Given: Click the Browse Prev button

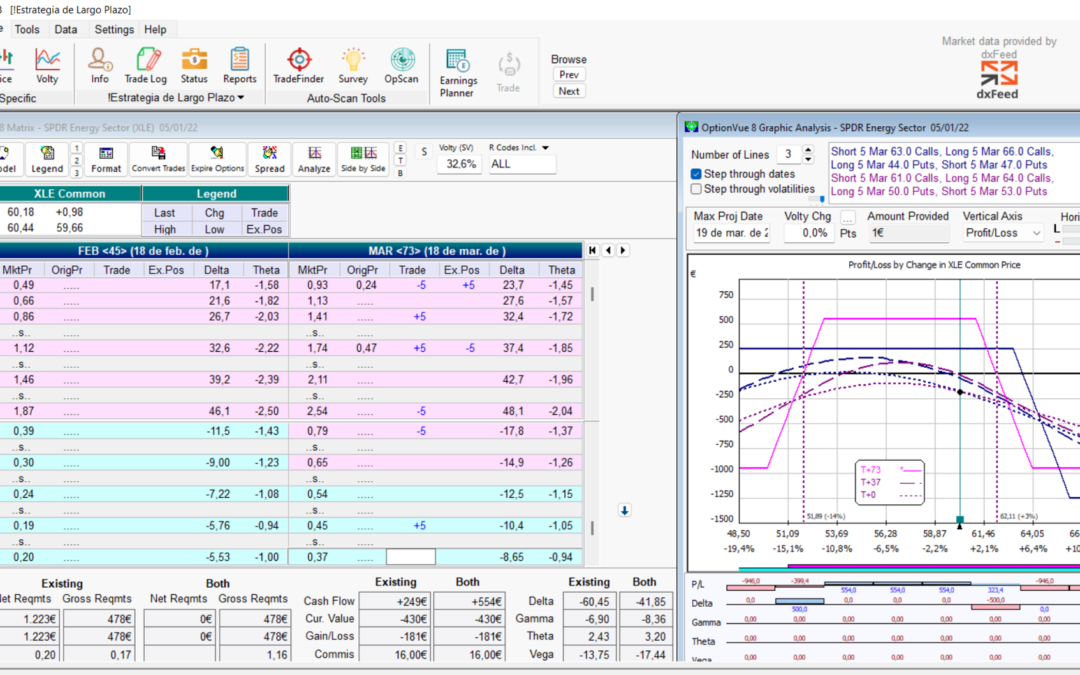Looking at the screenshot, I should (569, 74).
